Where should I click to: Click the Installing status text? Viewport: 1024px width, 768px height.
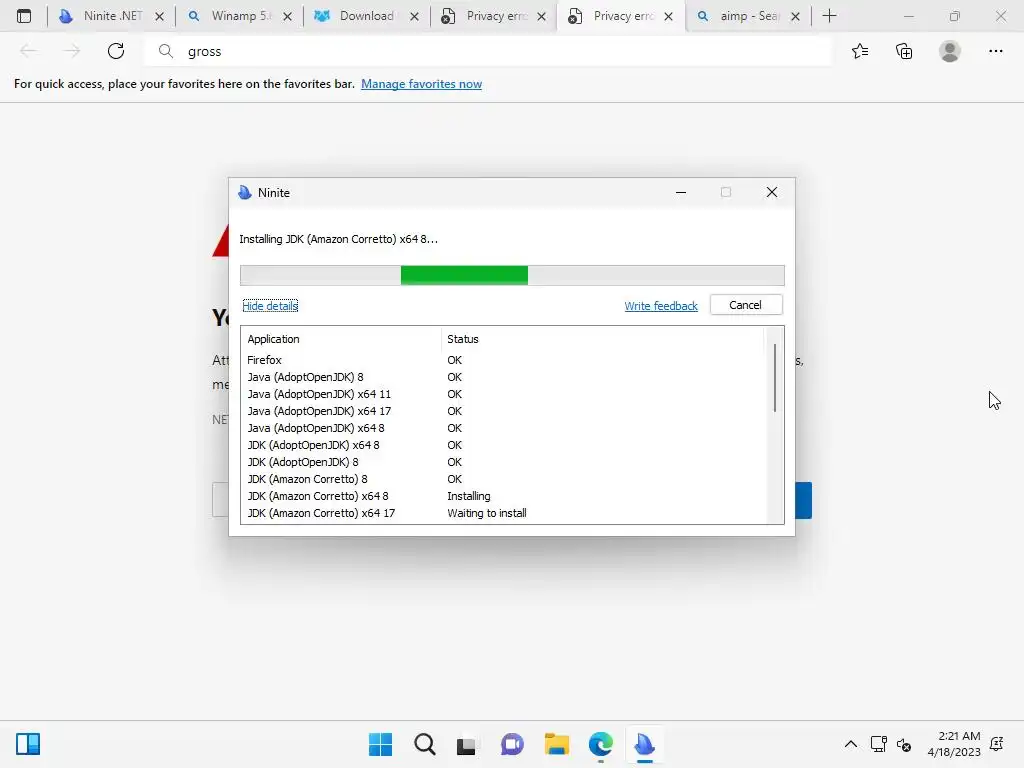468,496
